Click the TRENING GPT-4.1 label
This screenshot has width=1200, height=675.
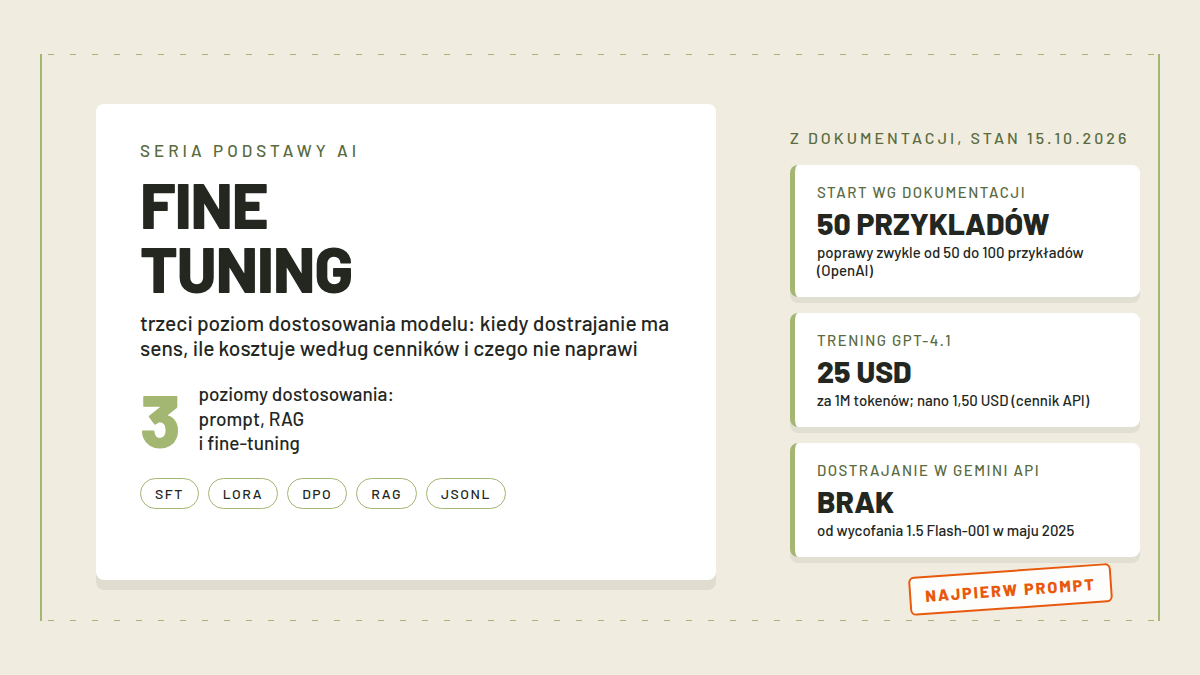click(x=884, y=341)
